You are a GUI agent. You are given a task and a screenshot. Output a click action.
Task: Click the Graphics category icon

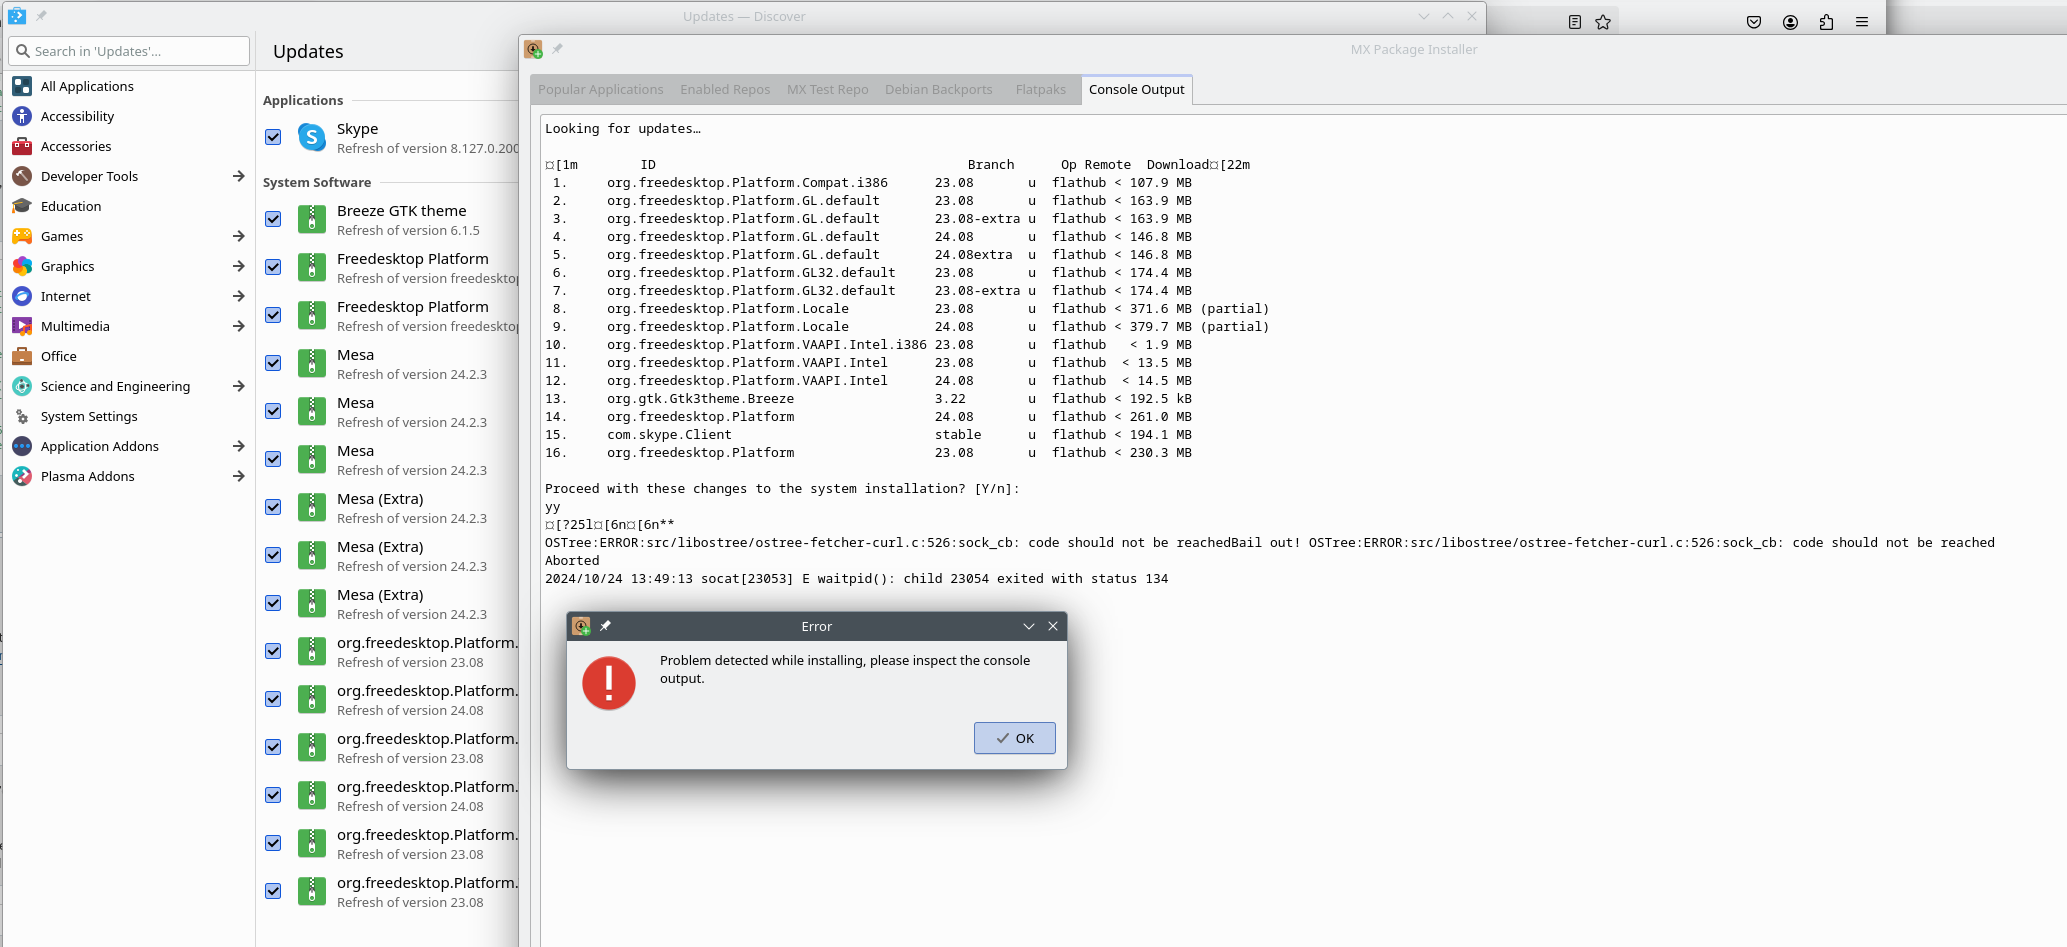point(22,266)
